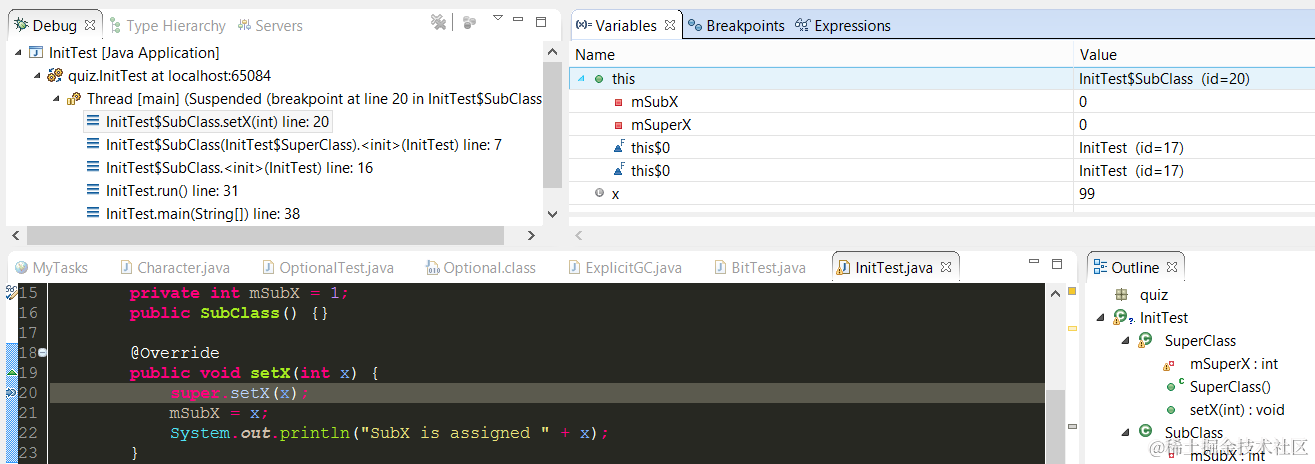Maximize the Debug view panel
Image resolution: width=1315 pixels, height=464 pixels.
click(x=541, y=21)
